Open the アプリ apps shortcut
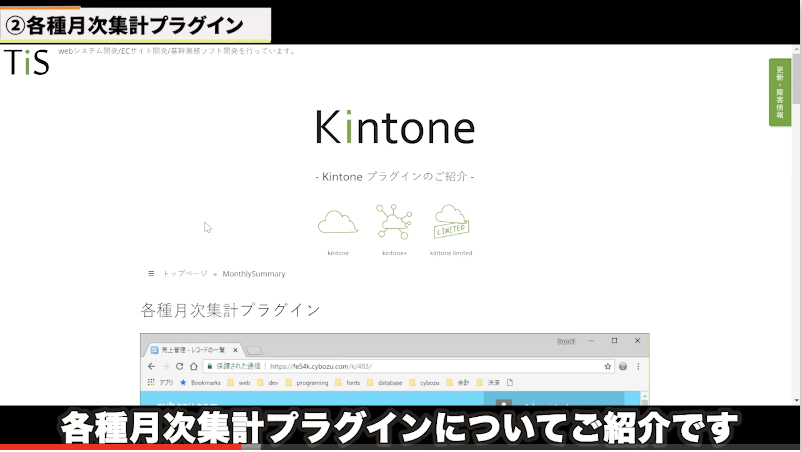This screenshot has height=452, width=802. click(160, 383)
